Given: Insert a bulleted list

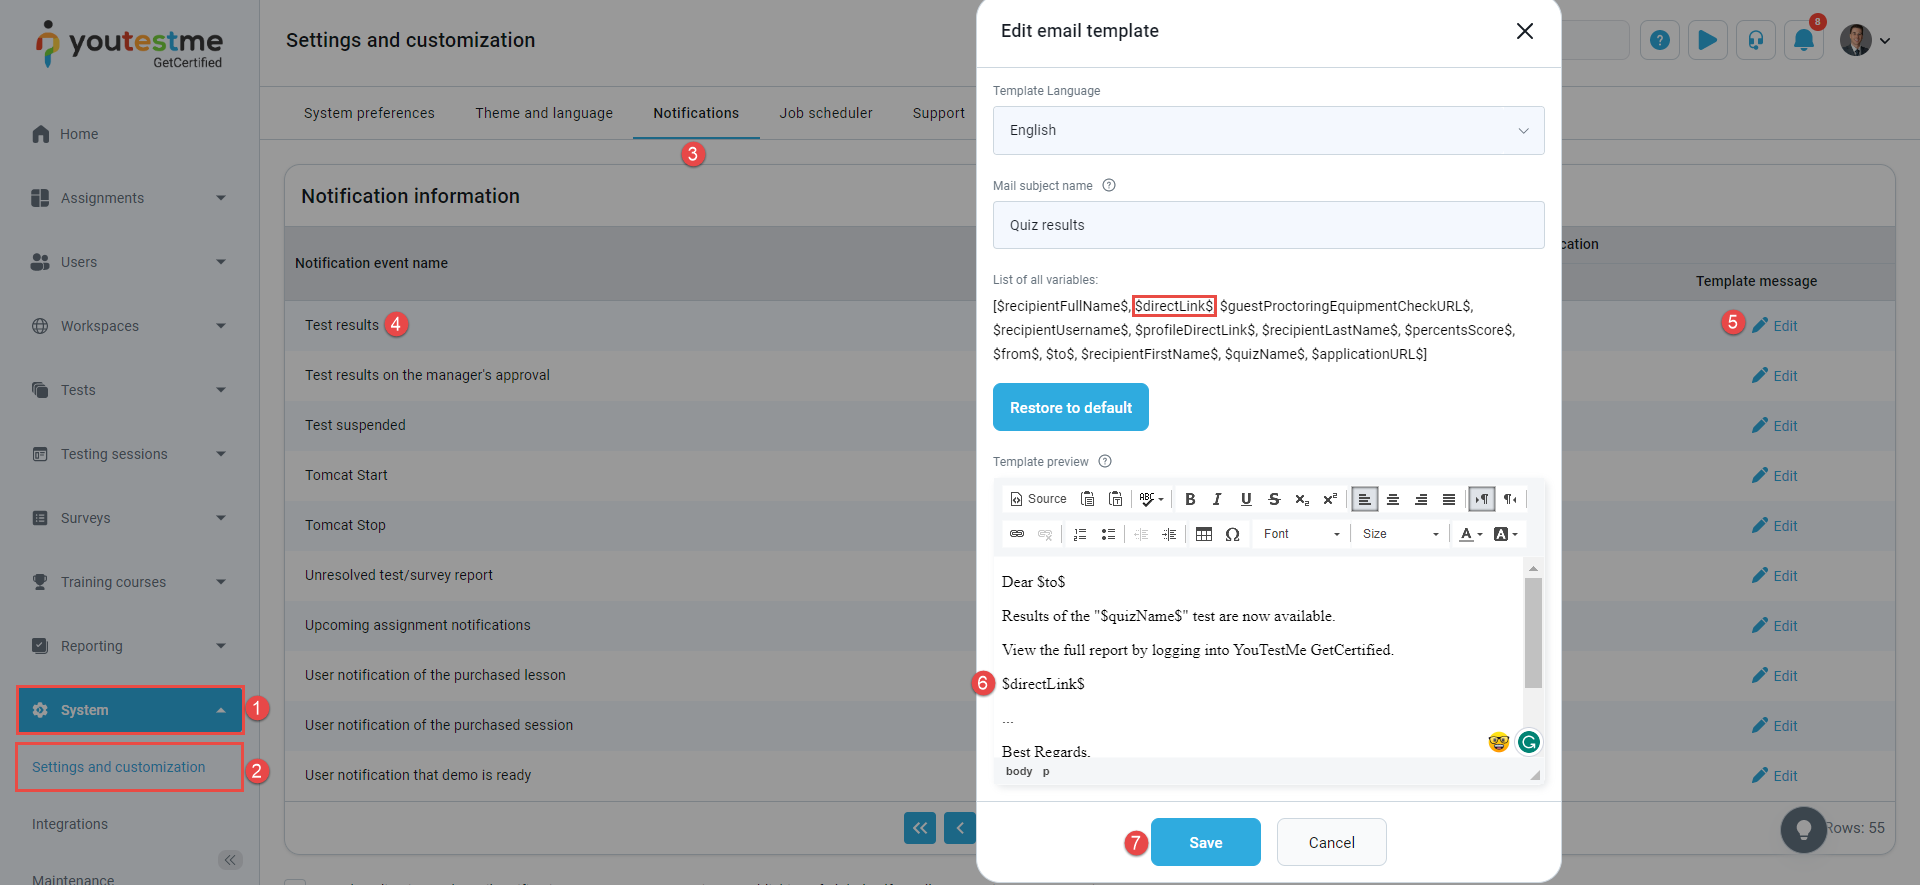Looking at the screenshot, I should 1108,534.
